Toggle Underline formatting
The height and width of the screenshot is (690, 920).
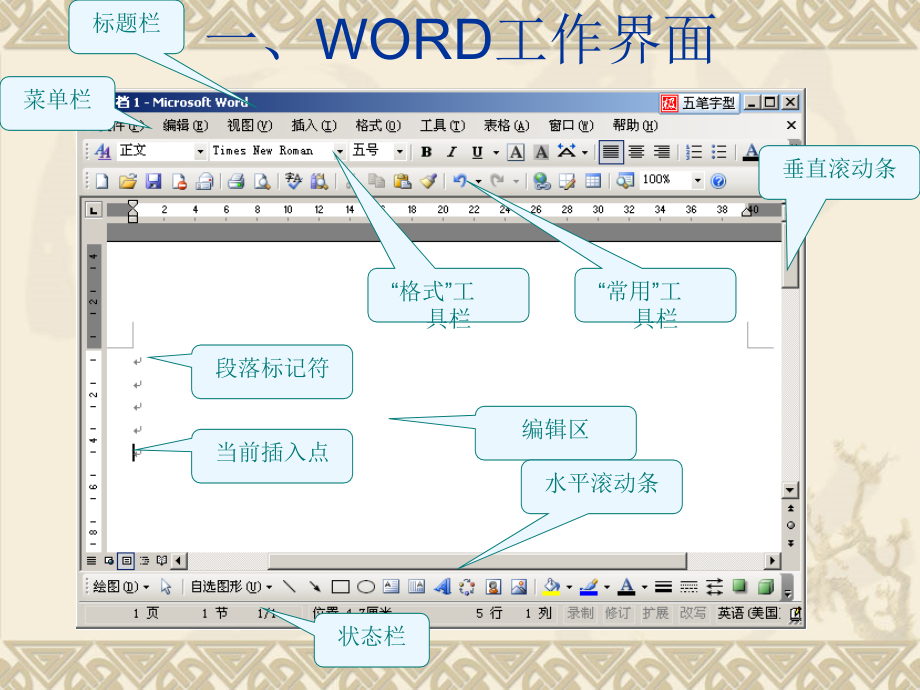[x=477, y=152]
